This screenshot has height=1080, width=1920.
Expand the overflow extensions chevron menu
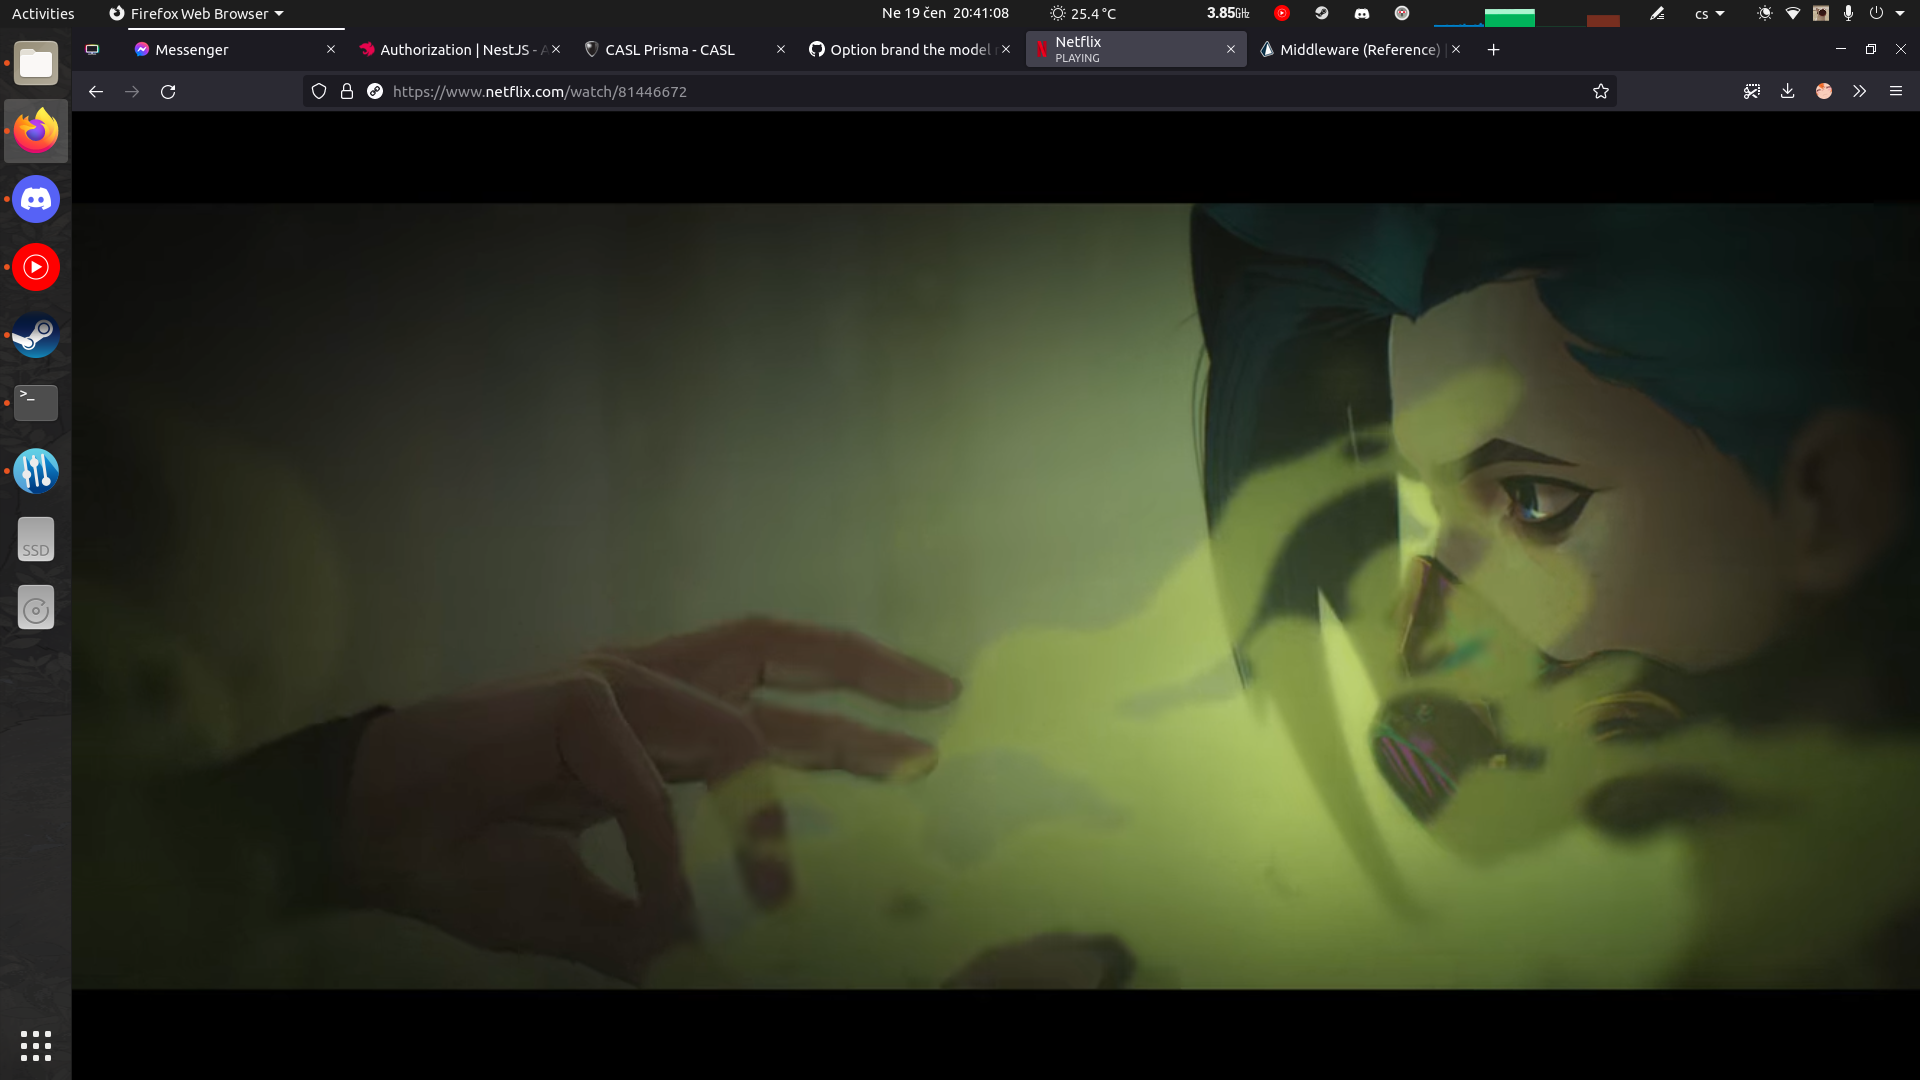pos(1859,91)
